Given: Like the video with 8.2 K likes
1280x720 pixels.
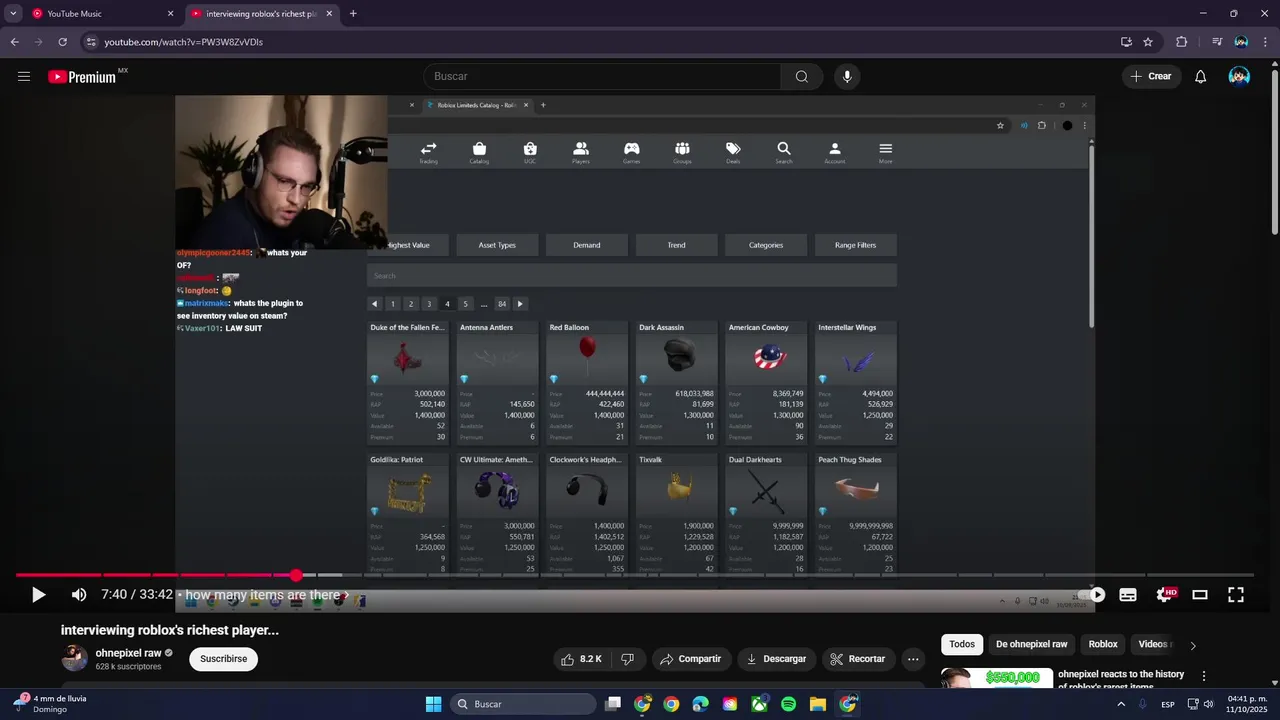Looking at the screenshot, I should click(x=581, y=659).
